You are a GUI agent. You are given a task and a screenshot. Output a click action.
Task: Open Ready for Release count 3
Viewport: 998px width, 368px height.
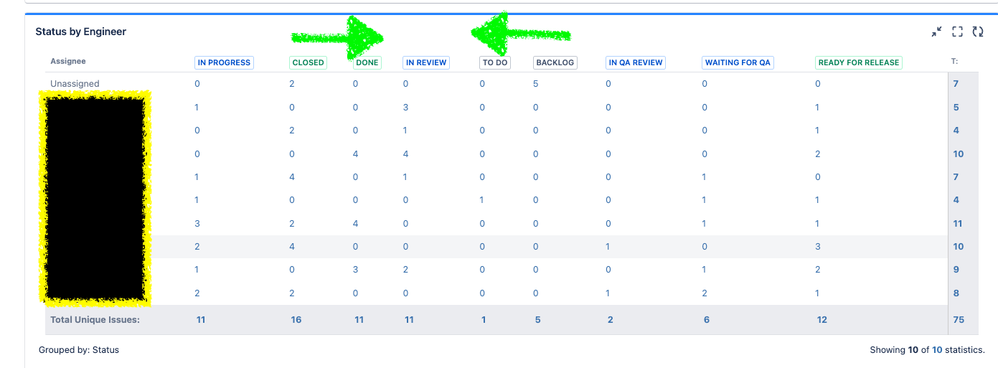(x=819, y=246)
